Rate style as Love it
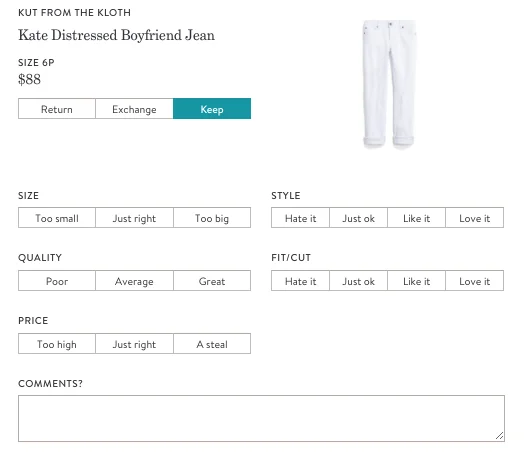The height and width of the screenshot is (456, 527). tap(475, 218)
